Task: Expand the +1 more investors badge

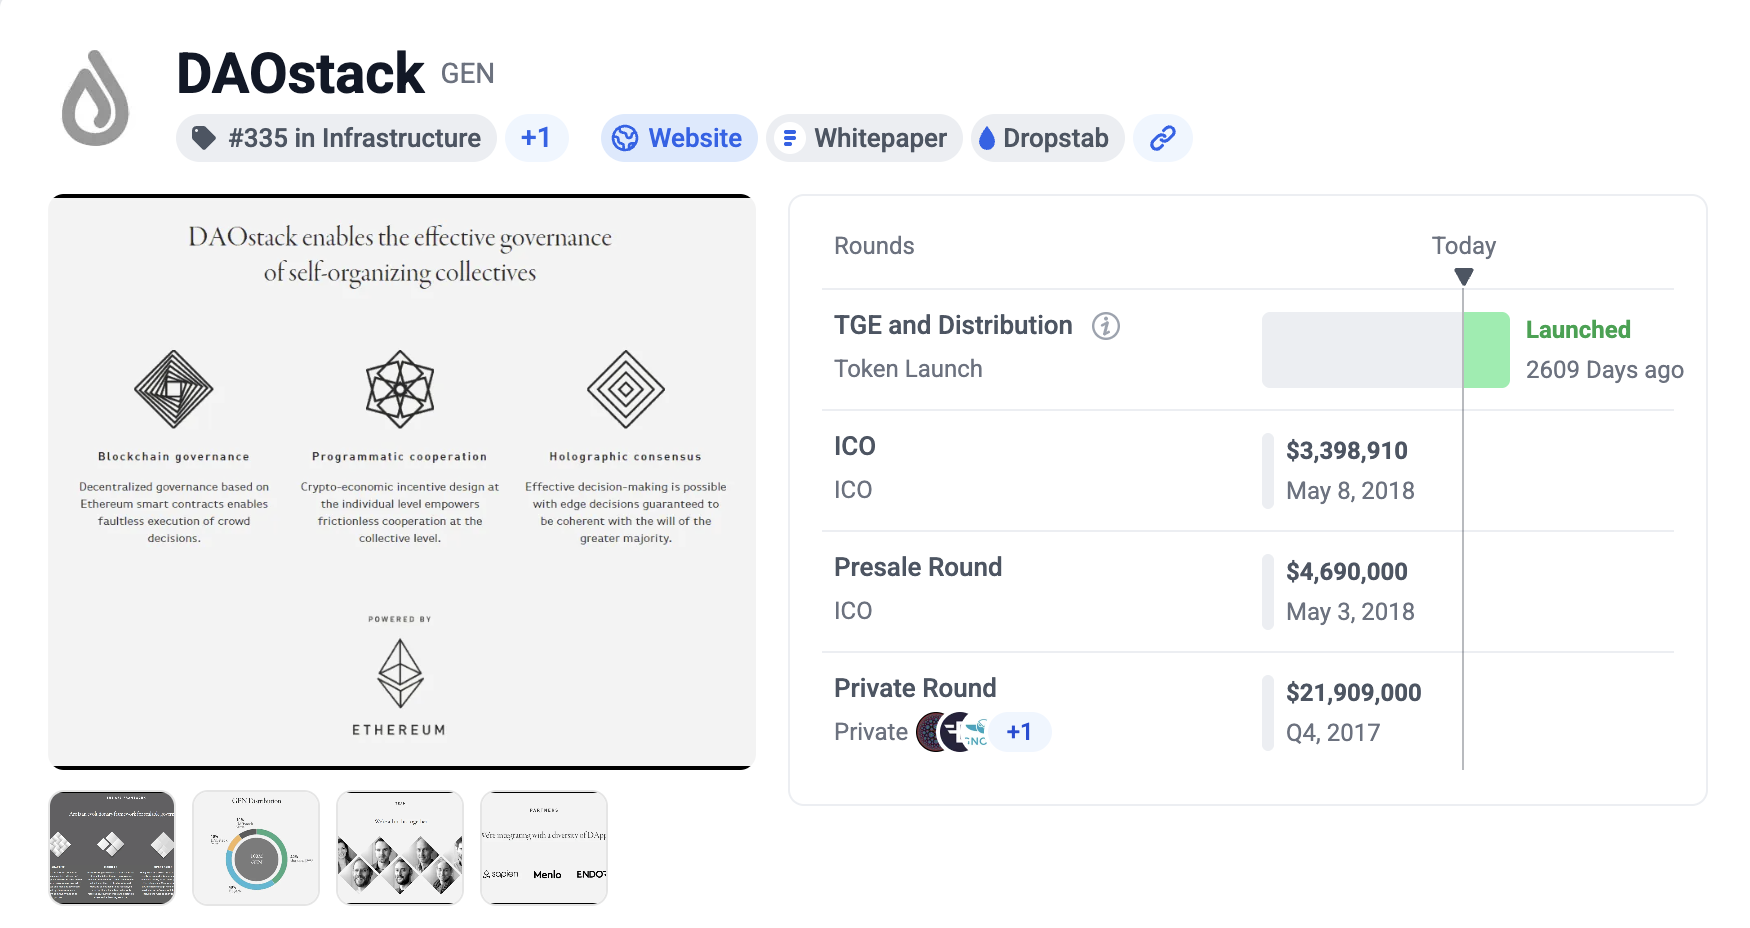Action: click(x=1019, y=732)
